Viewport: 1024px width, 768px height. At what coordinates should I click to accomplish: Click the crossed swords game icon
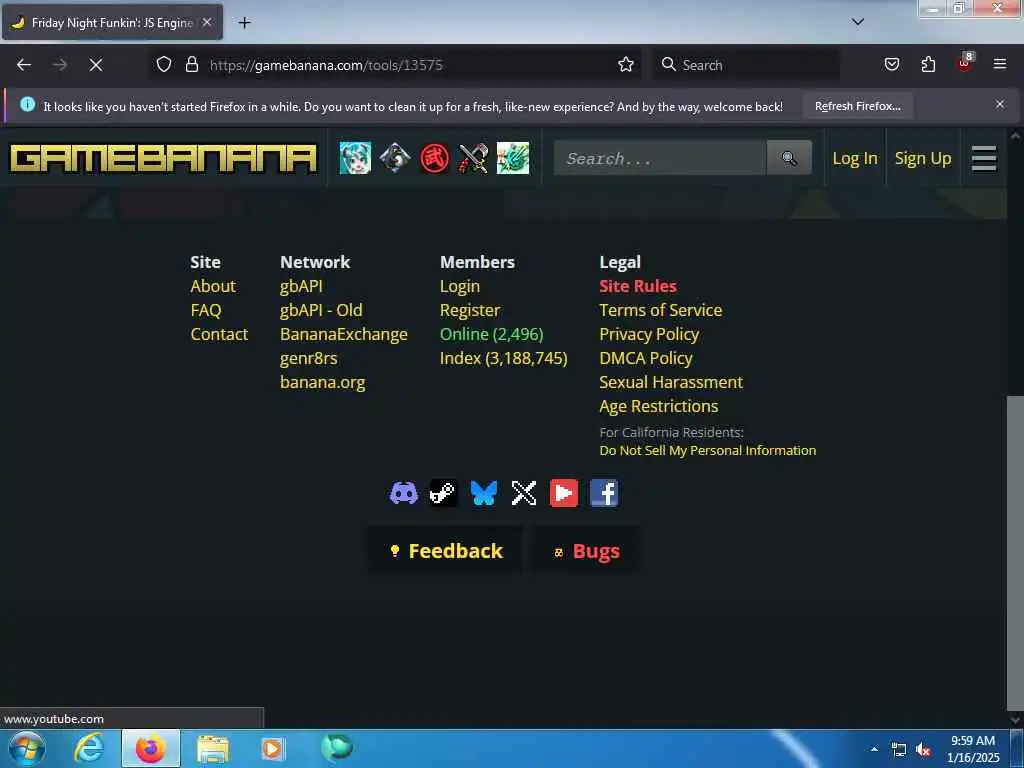click(x=473, y=158)
